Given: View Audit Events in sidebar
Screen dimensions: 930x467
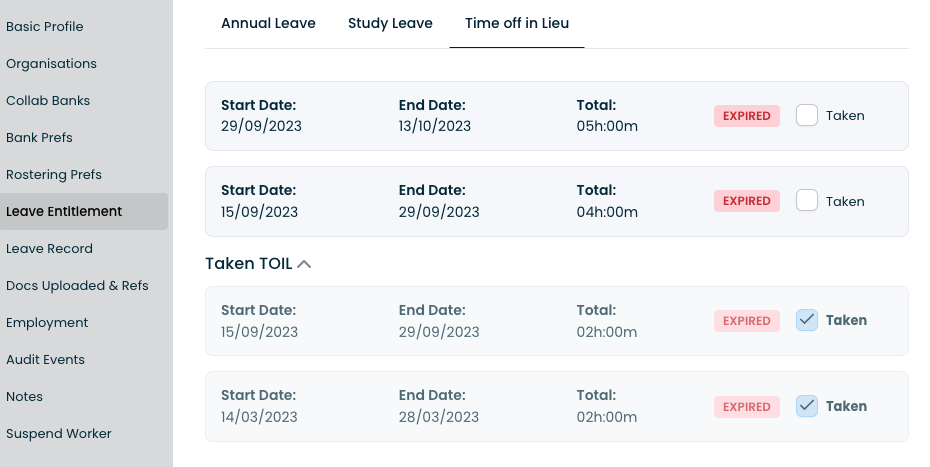Looking at the screenshot, I should 45,360.
